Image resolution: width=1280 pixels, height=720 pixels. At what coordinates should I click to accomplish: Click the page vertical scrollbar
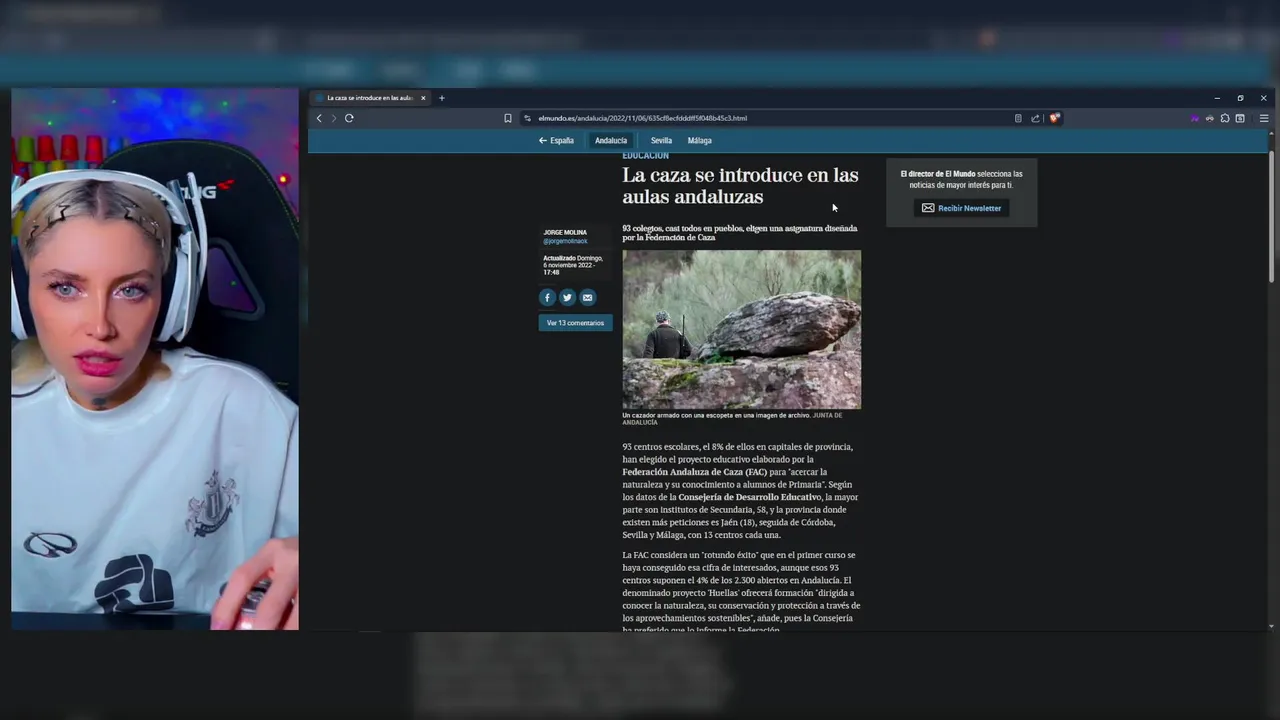(1271, 215)
